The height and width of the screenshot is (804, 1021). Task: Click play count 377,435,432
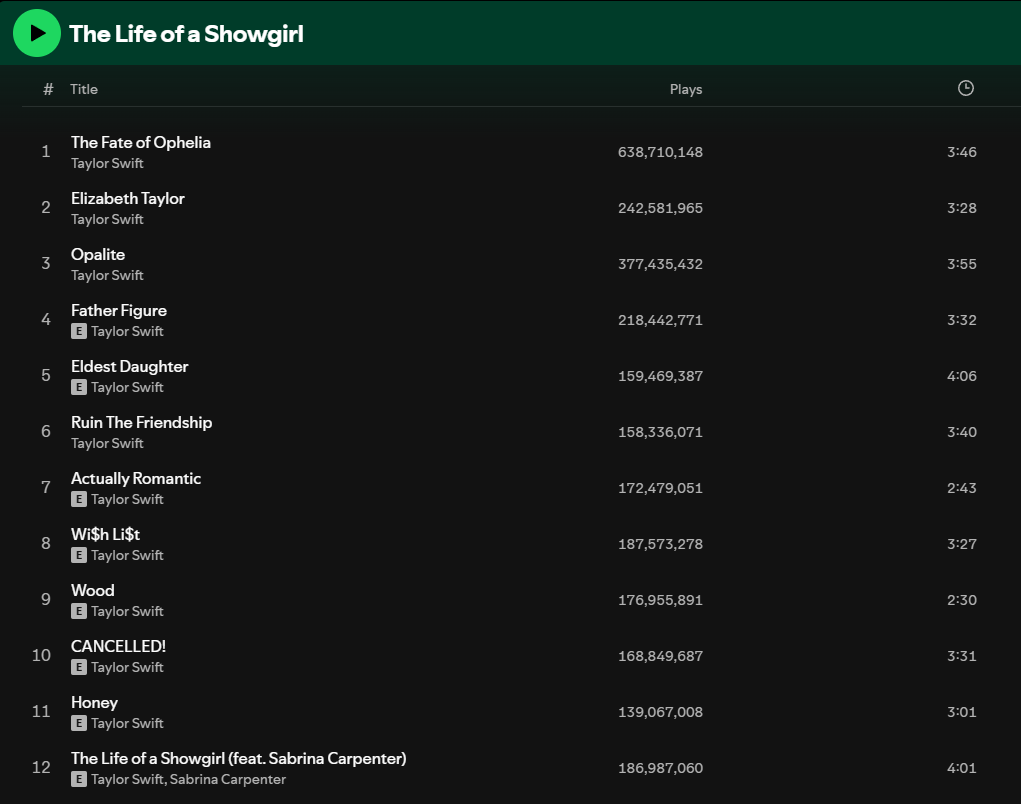[660, 264]
